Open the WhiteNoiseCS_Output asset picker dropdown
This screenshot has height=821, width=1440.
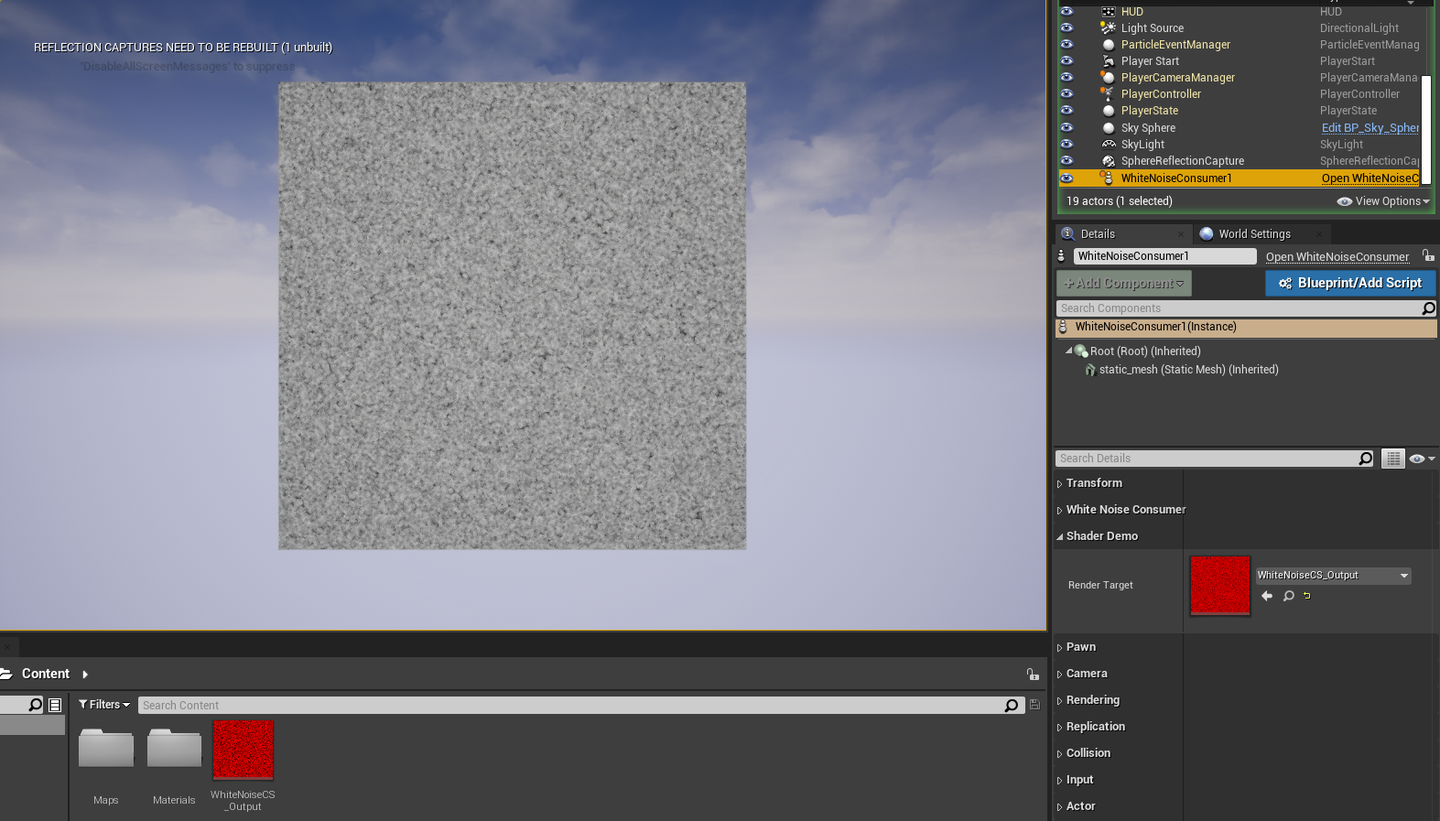(1332, 575)
